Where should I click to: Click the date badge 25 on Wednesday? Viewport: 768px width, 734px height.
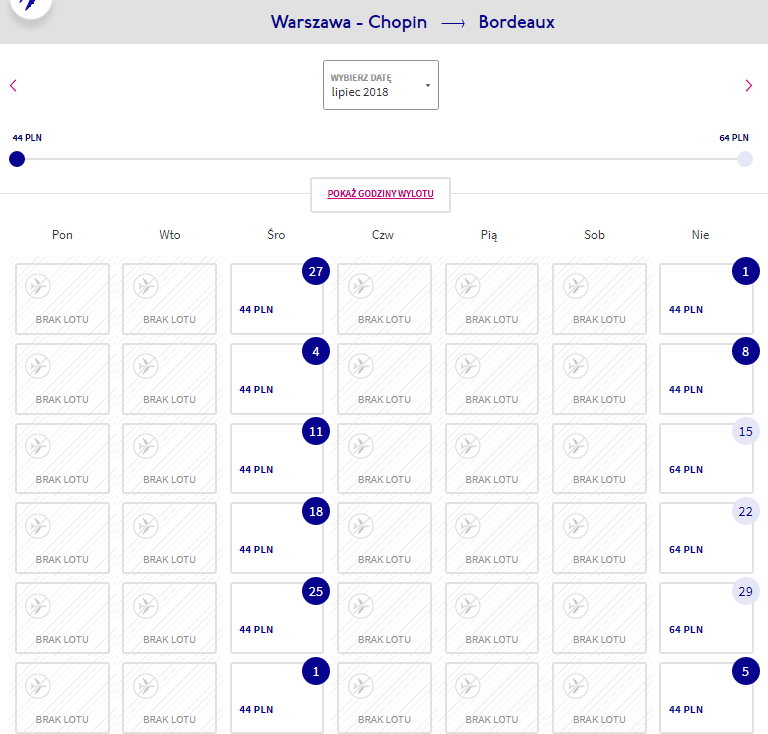click(x=316, y=592)
